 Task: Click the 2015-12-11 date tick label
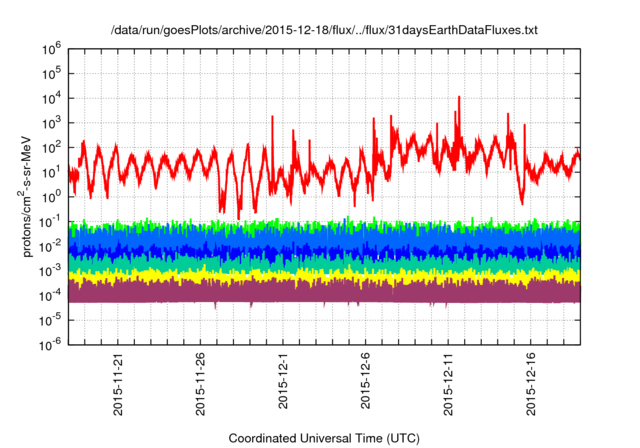point(448,384)
